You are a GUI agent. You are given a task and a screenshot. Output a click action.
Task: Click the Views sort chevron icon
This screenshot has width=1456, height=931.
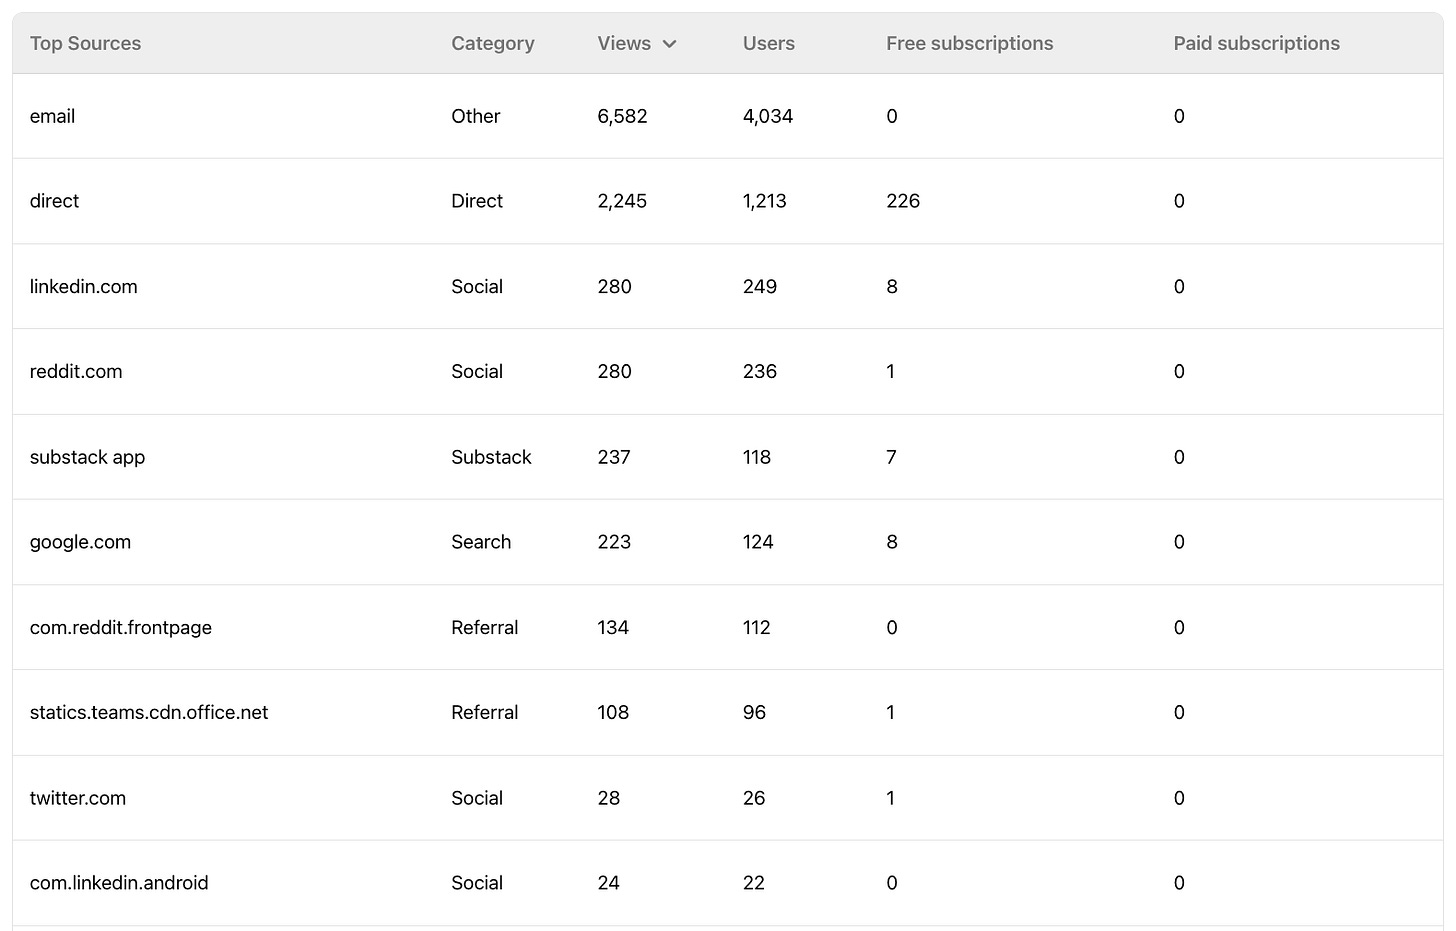coord(669,44)
